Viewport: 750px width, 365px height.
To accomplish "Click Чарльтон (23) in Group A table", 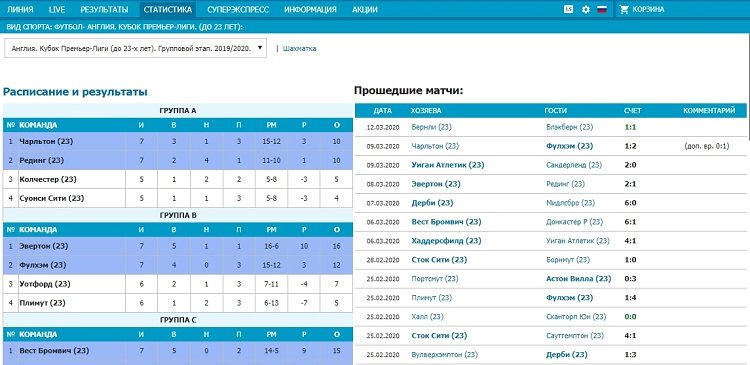I will click(x=46, y=142).
